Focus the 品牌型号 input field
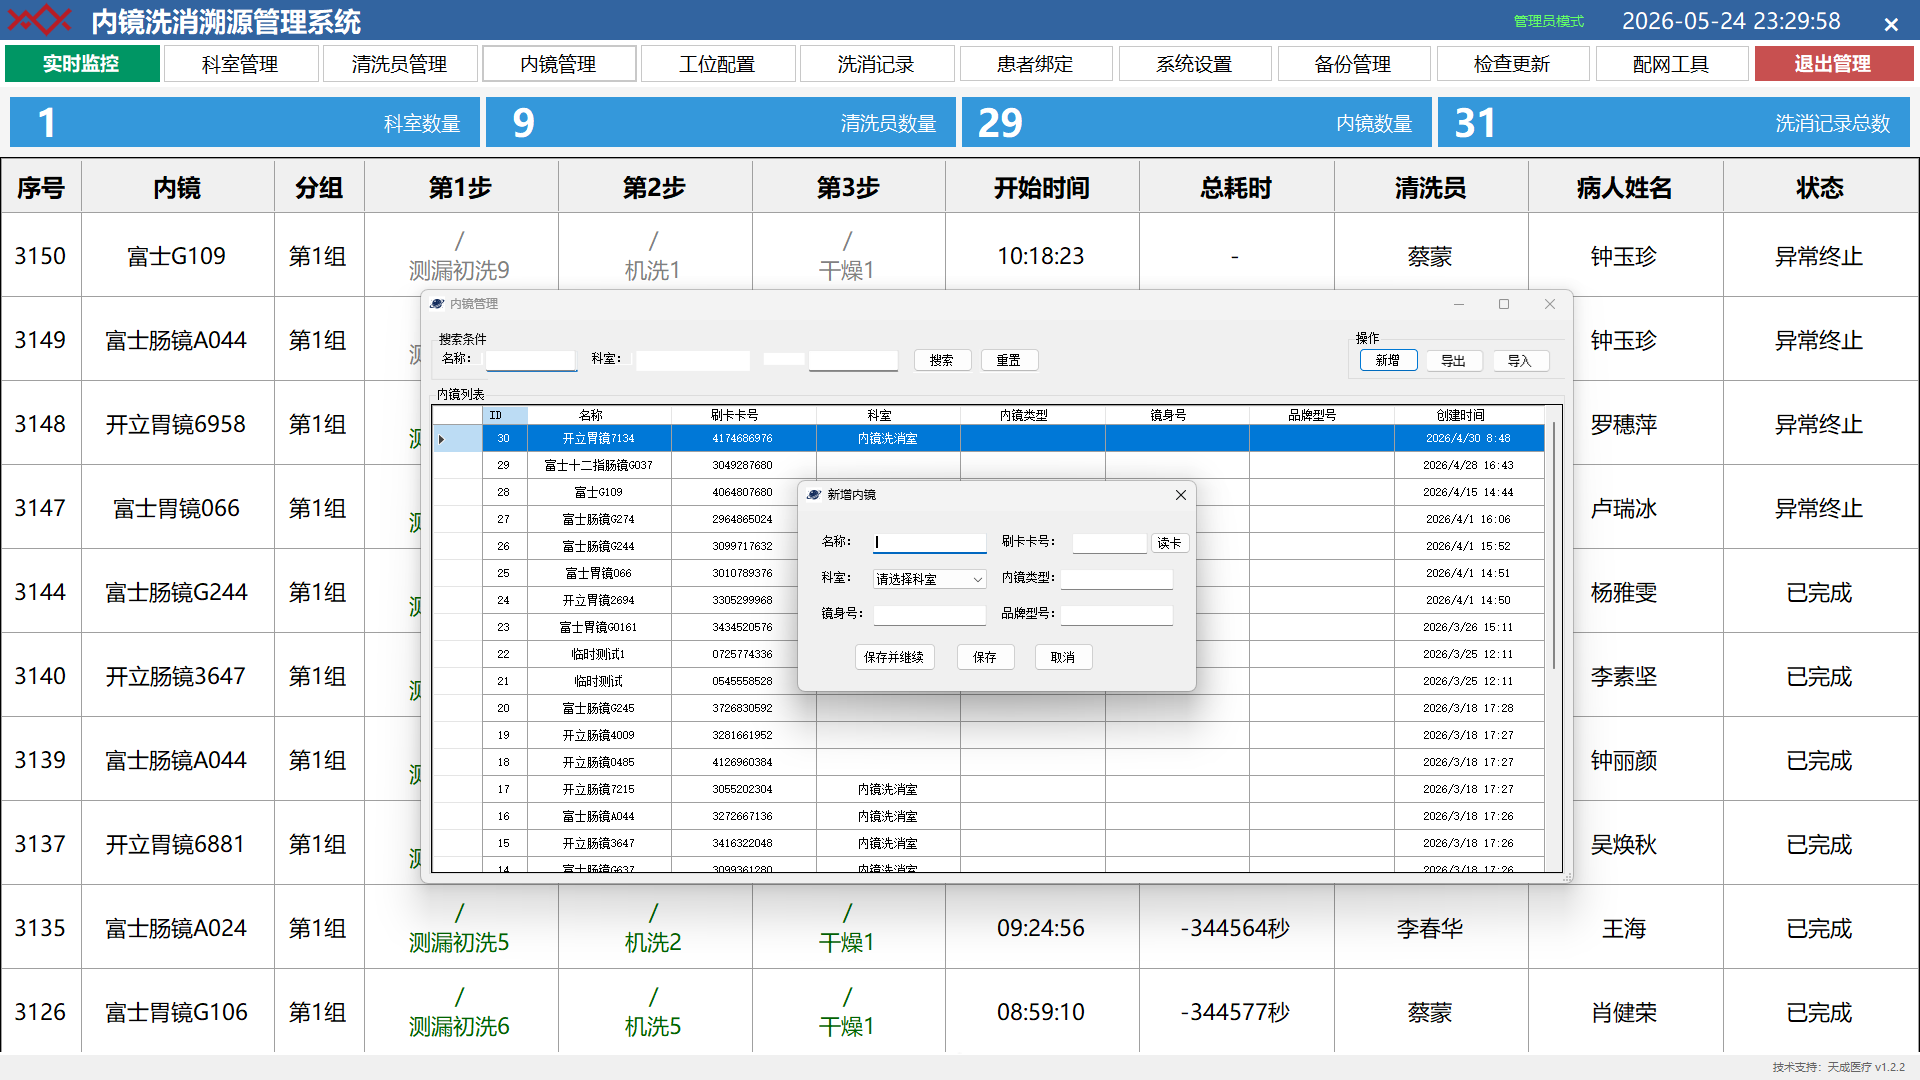The height and width of the screenshot is (1080, 1920). [1117, 615]
